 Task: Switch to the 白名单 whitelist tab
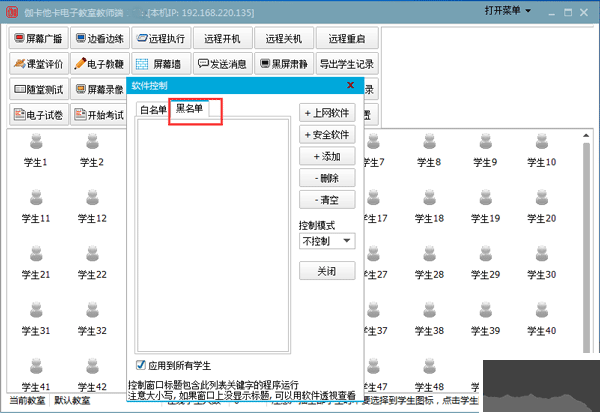coord(153,110)
